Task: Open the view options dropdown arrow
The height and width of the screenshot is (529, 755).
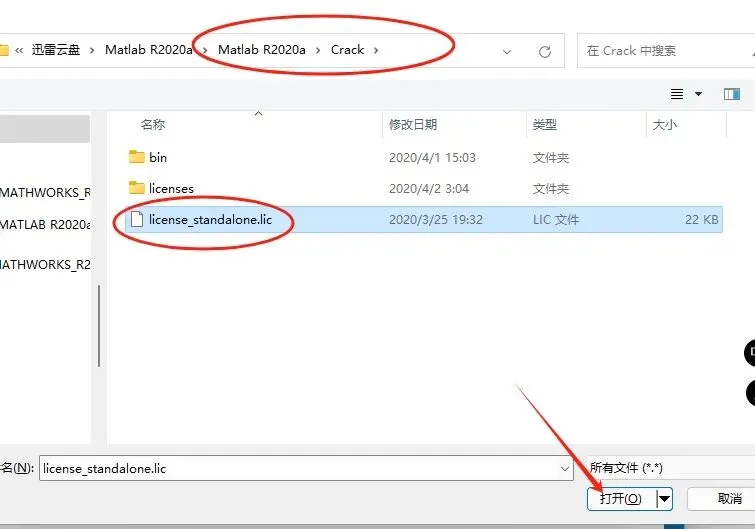Action: click(698, 94)
